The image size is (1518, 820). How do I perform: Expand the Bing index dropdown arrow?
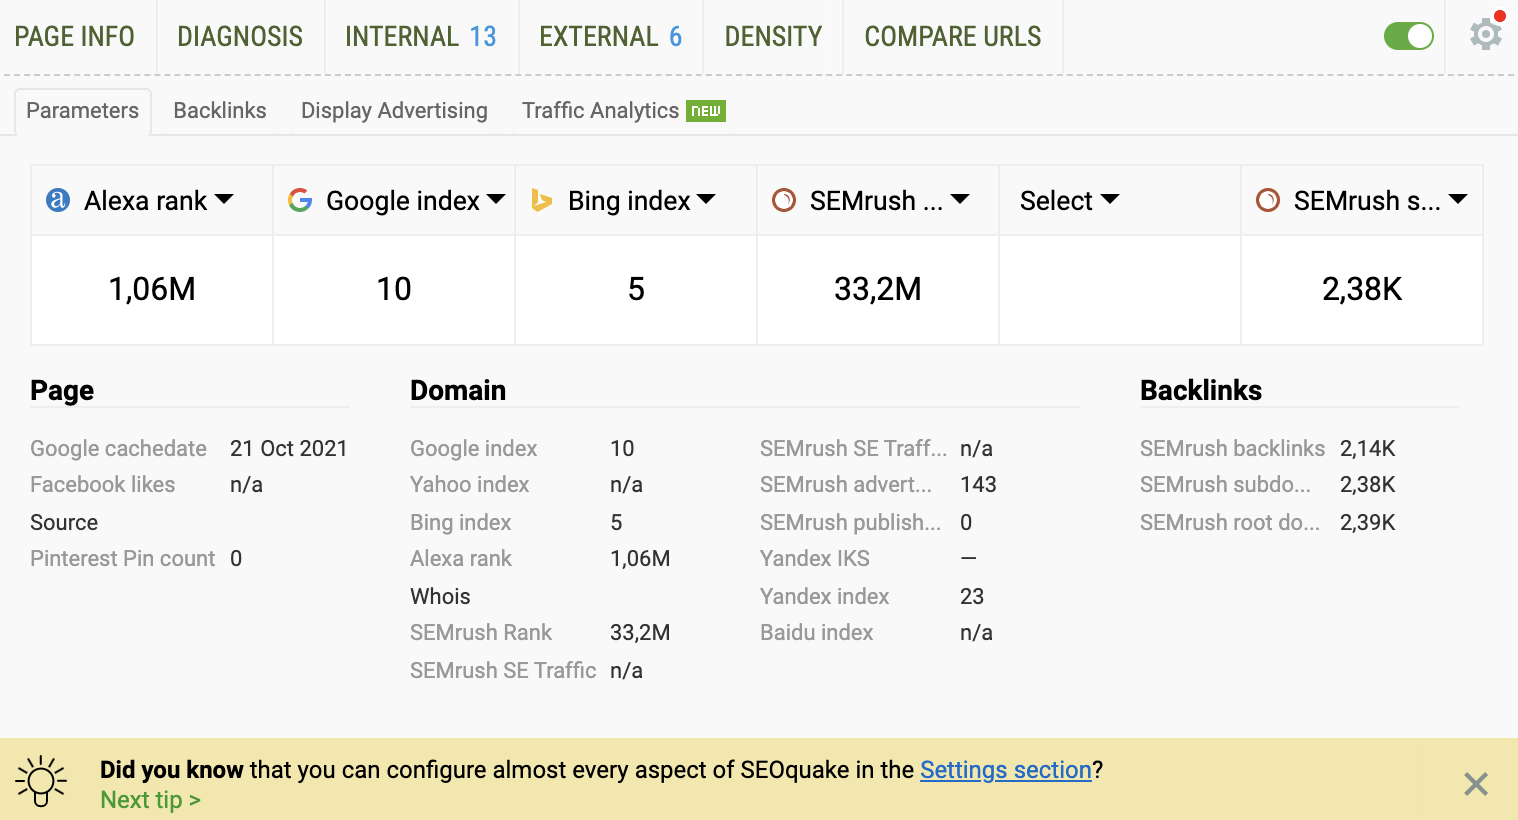tap(706, 200)
